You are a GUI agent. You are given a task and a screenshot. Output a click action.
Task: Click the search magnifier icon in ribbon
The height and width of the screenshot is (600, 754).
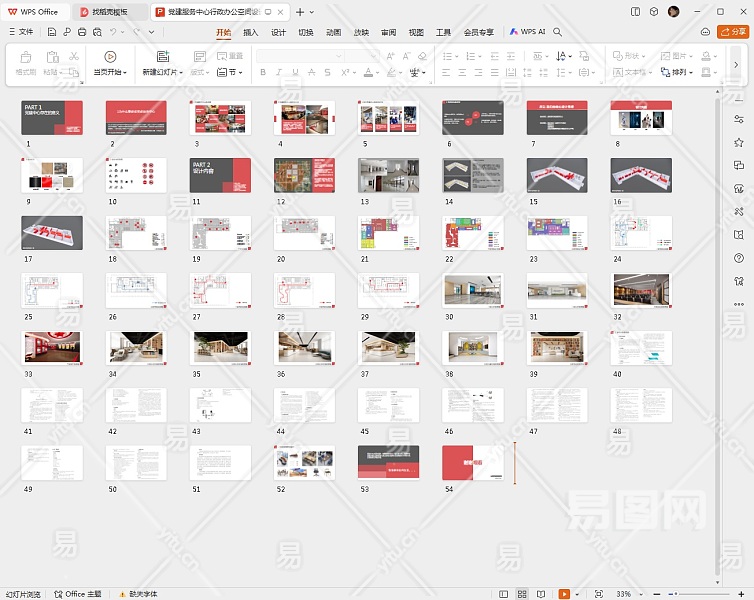point(558,32)
